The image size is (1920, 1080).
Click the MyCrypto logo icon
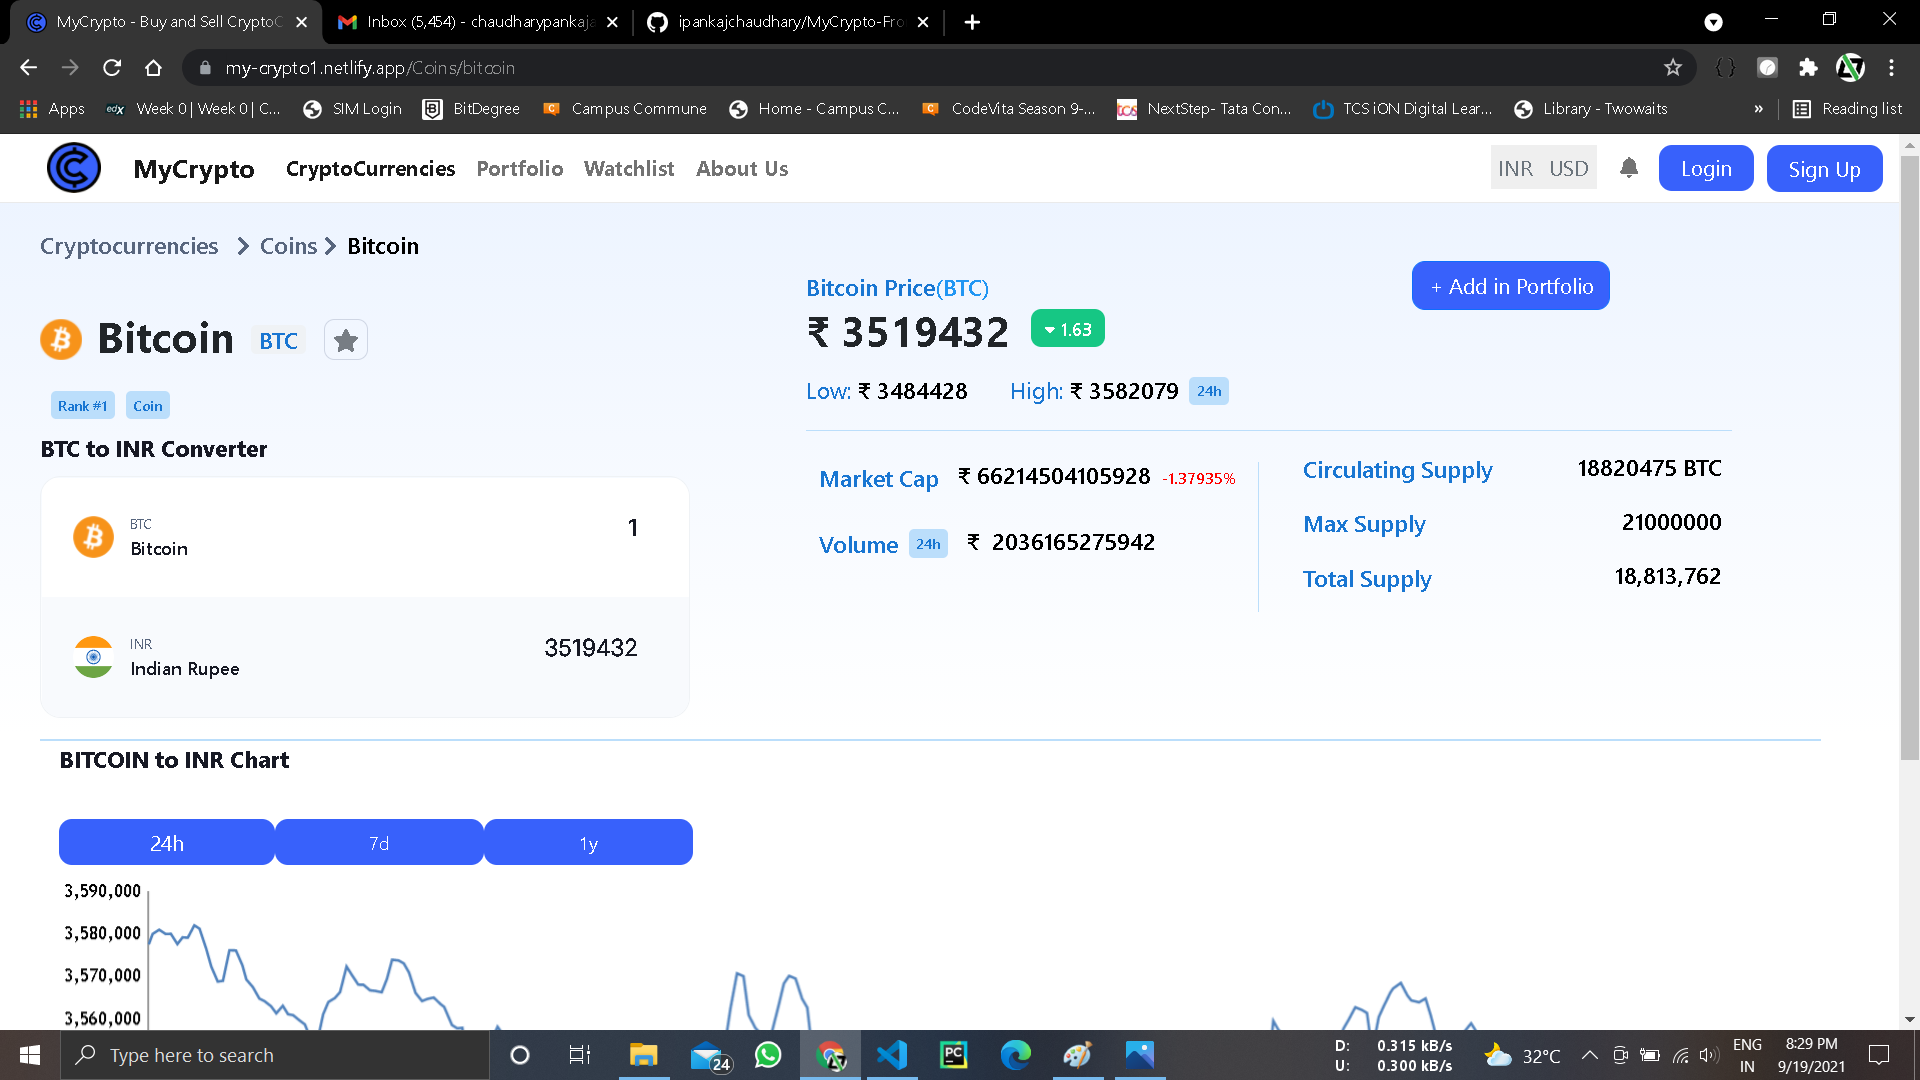pos(74,168)
